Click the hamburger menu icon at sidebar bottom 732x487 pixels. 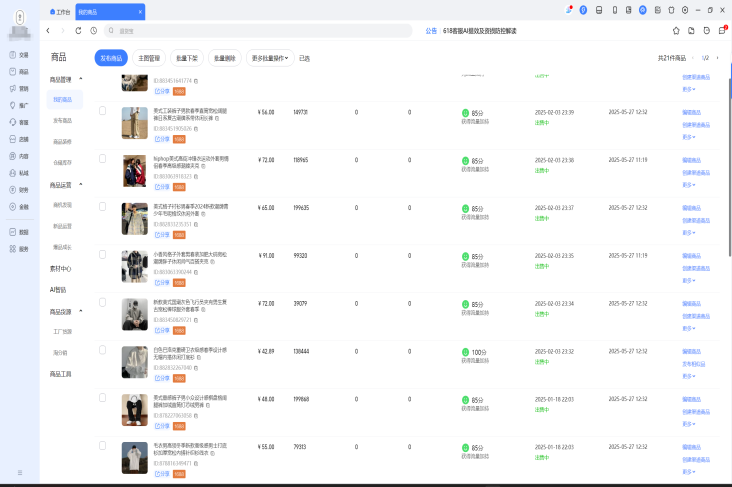(x=19, y=470)
